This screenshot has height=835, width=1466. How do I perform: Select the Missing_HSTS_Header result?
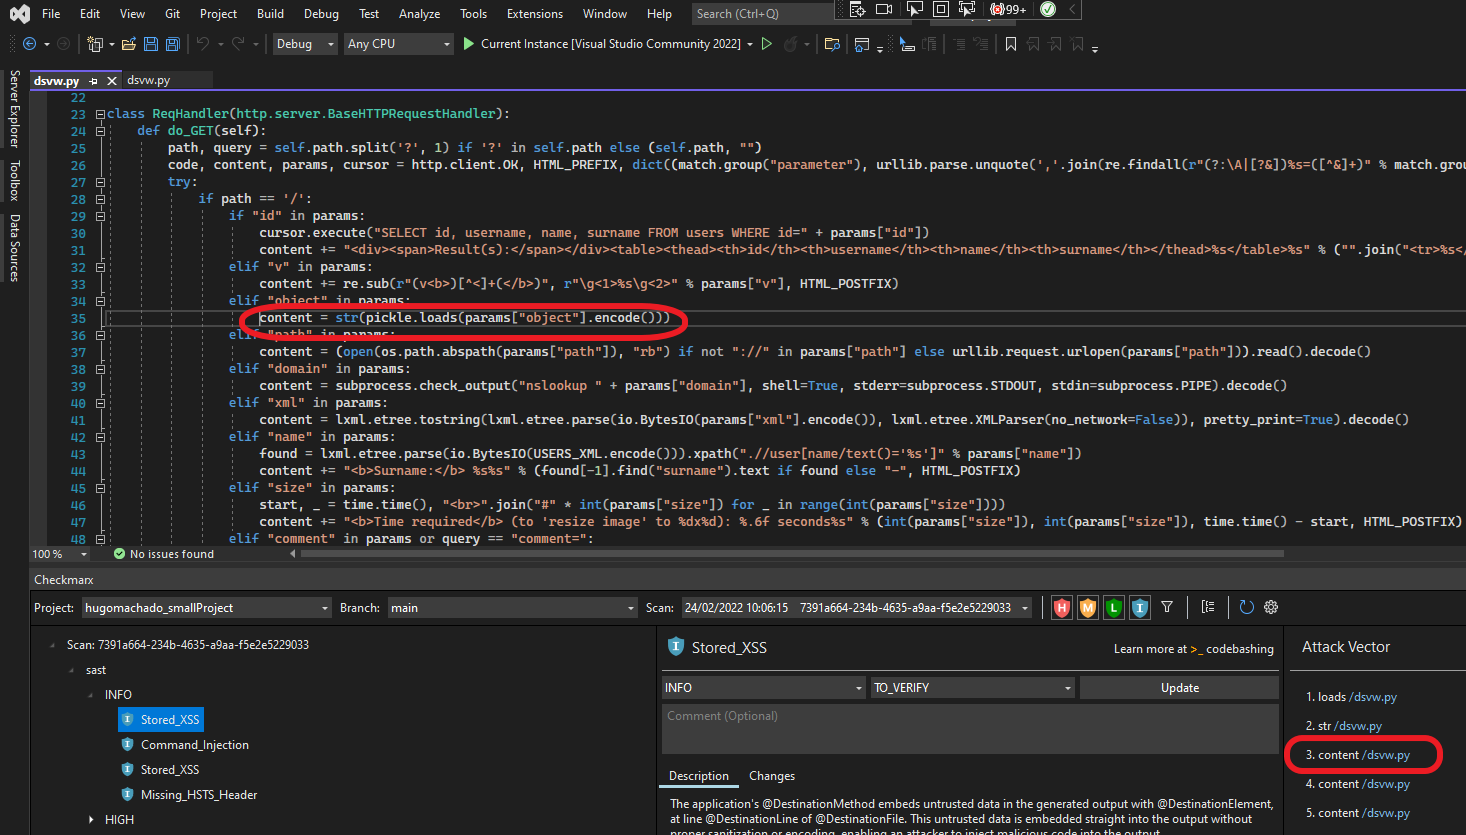[199, 795]
